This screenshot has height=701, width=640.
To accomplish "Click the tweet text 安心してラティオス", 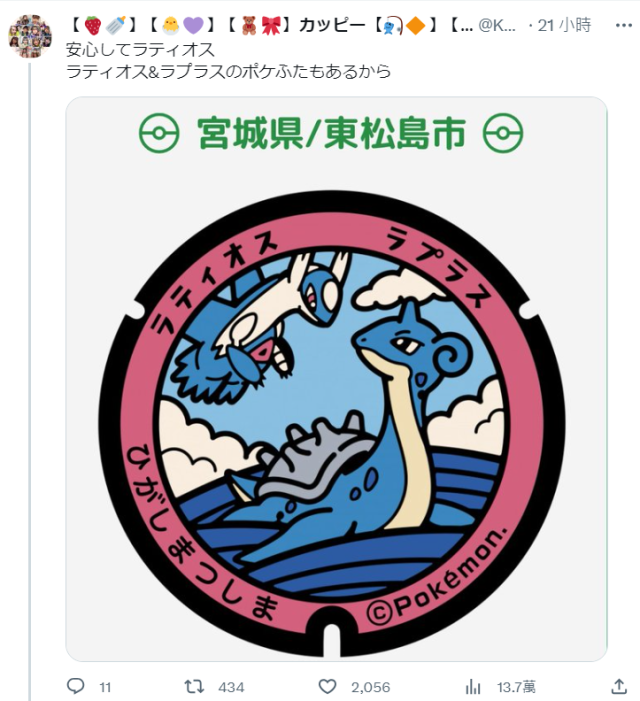I will pos(140,49).
